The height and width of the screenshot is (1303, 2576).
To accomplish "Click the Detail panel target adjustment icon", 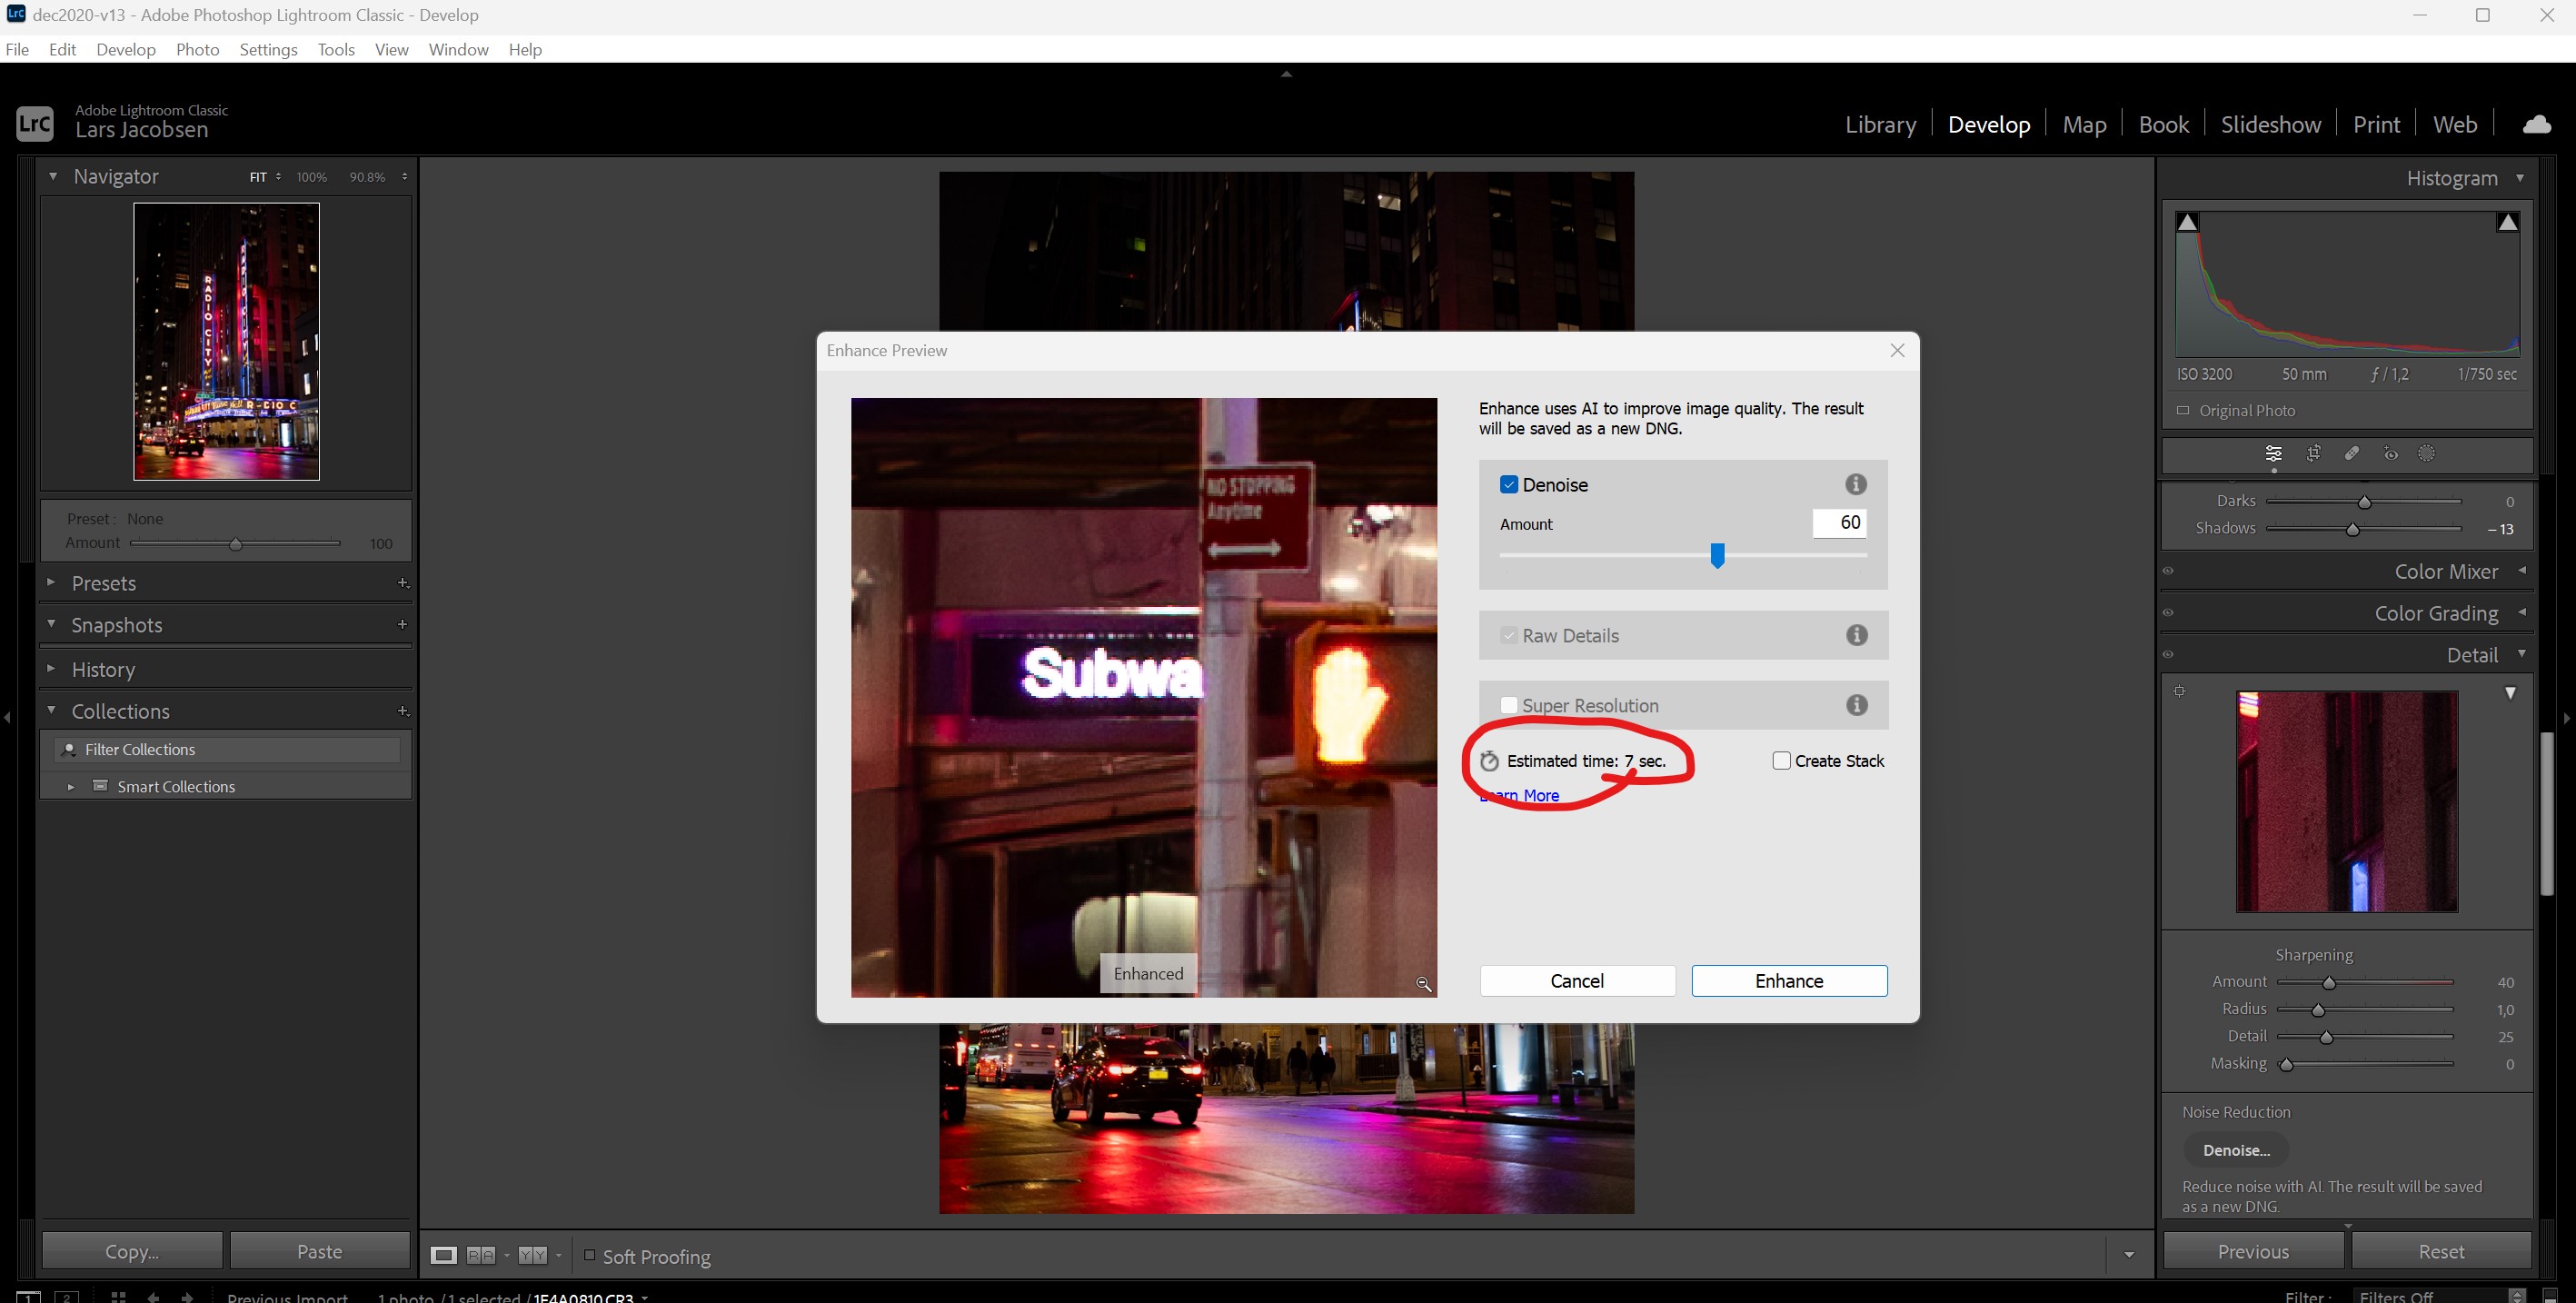I will pos(2180,691).
